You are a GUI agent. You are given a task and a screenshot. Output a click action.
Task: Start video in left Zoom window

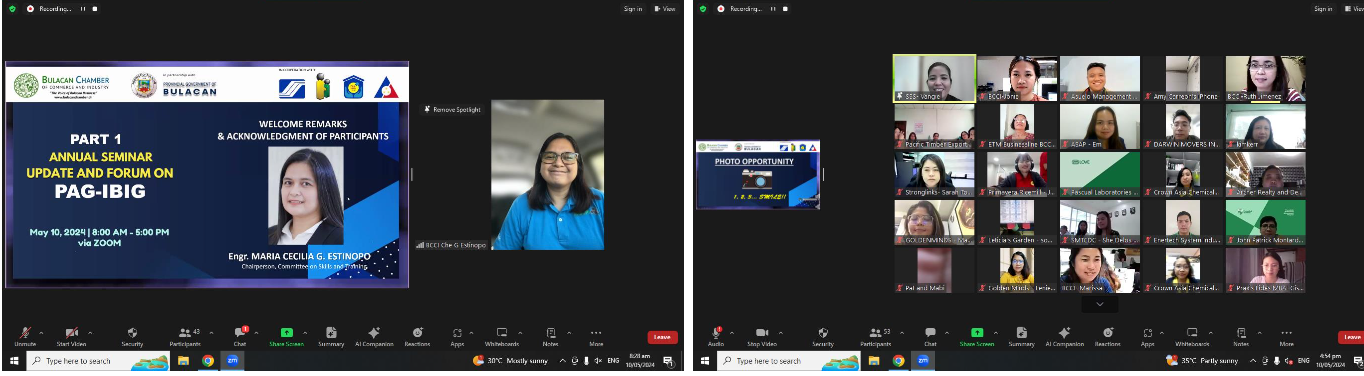(71, 336)
